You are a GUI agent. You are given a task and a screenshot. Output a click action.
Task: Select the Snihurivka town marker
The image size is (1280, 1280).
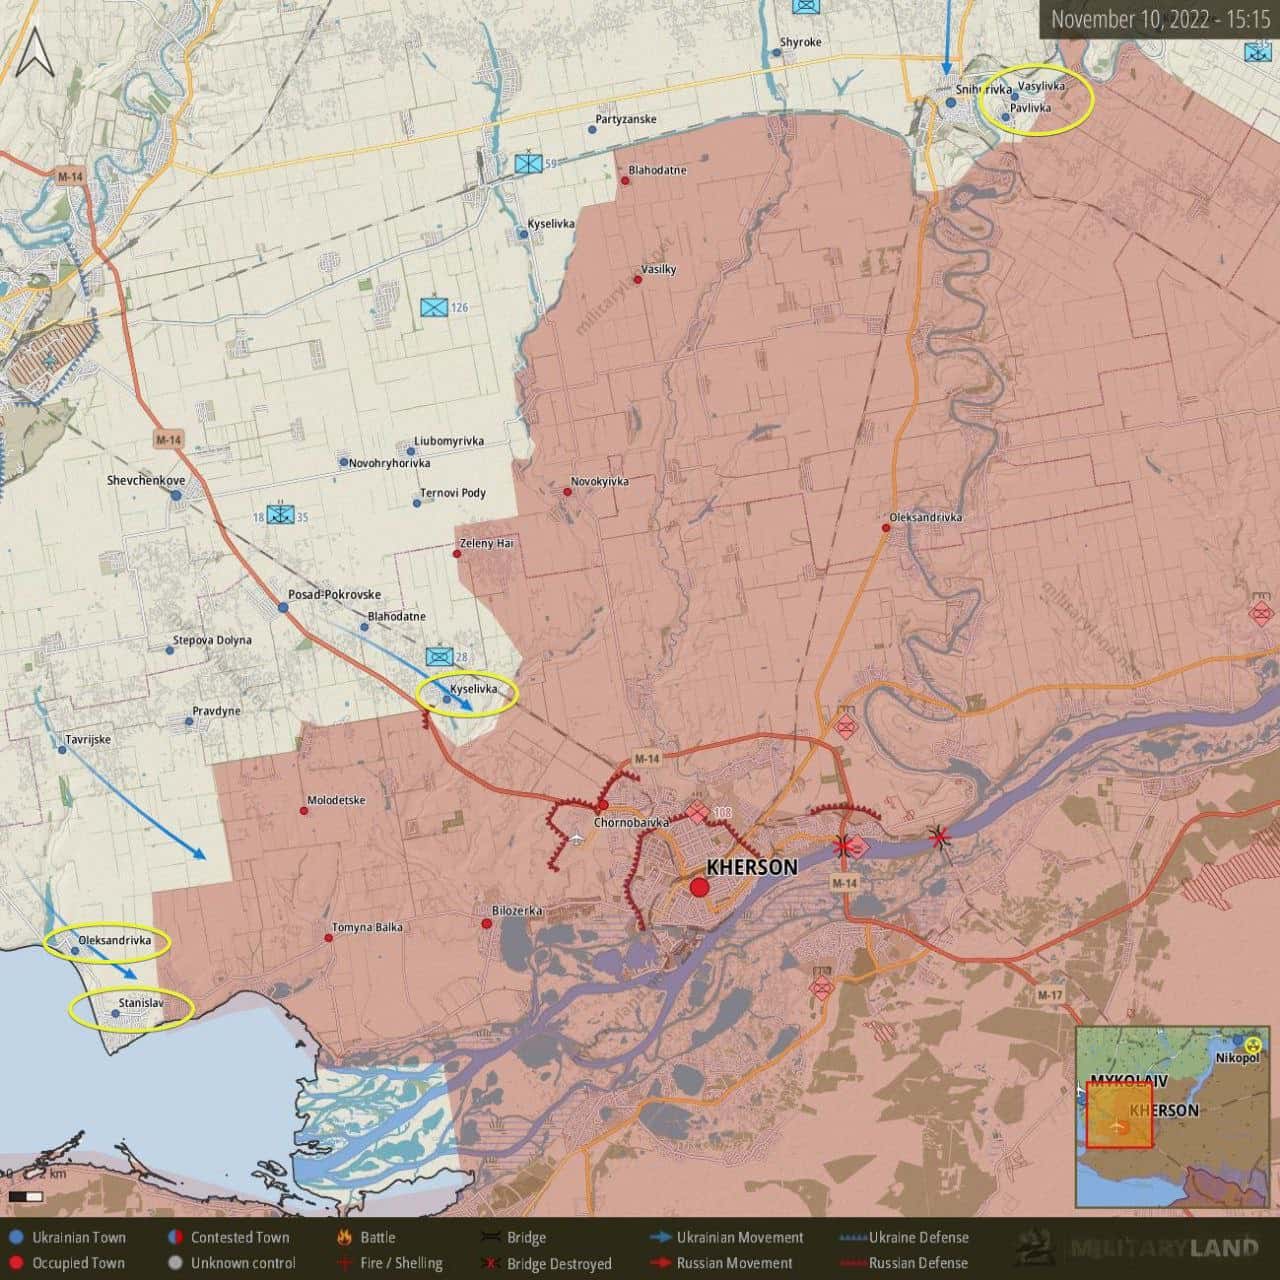click(950, 102)
